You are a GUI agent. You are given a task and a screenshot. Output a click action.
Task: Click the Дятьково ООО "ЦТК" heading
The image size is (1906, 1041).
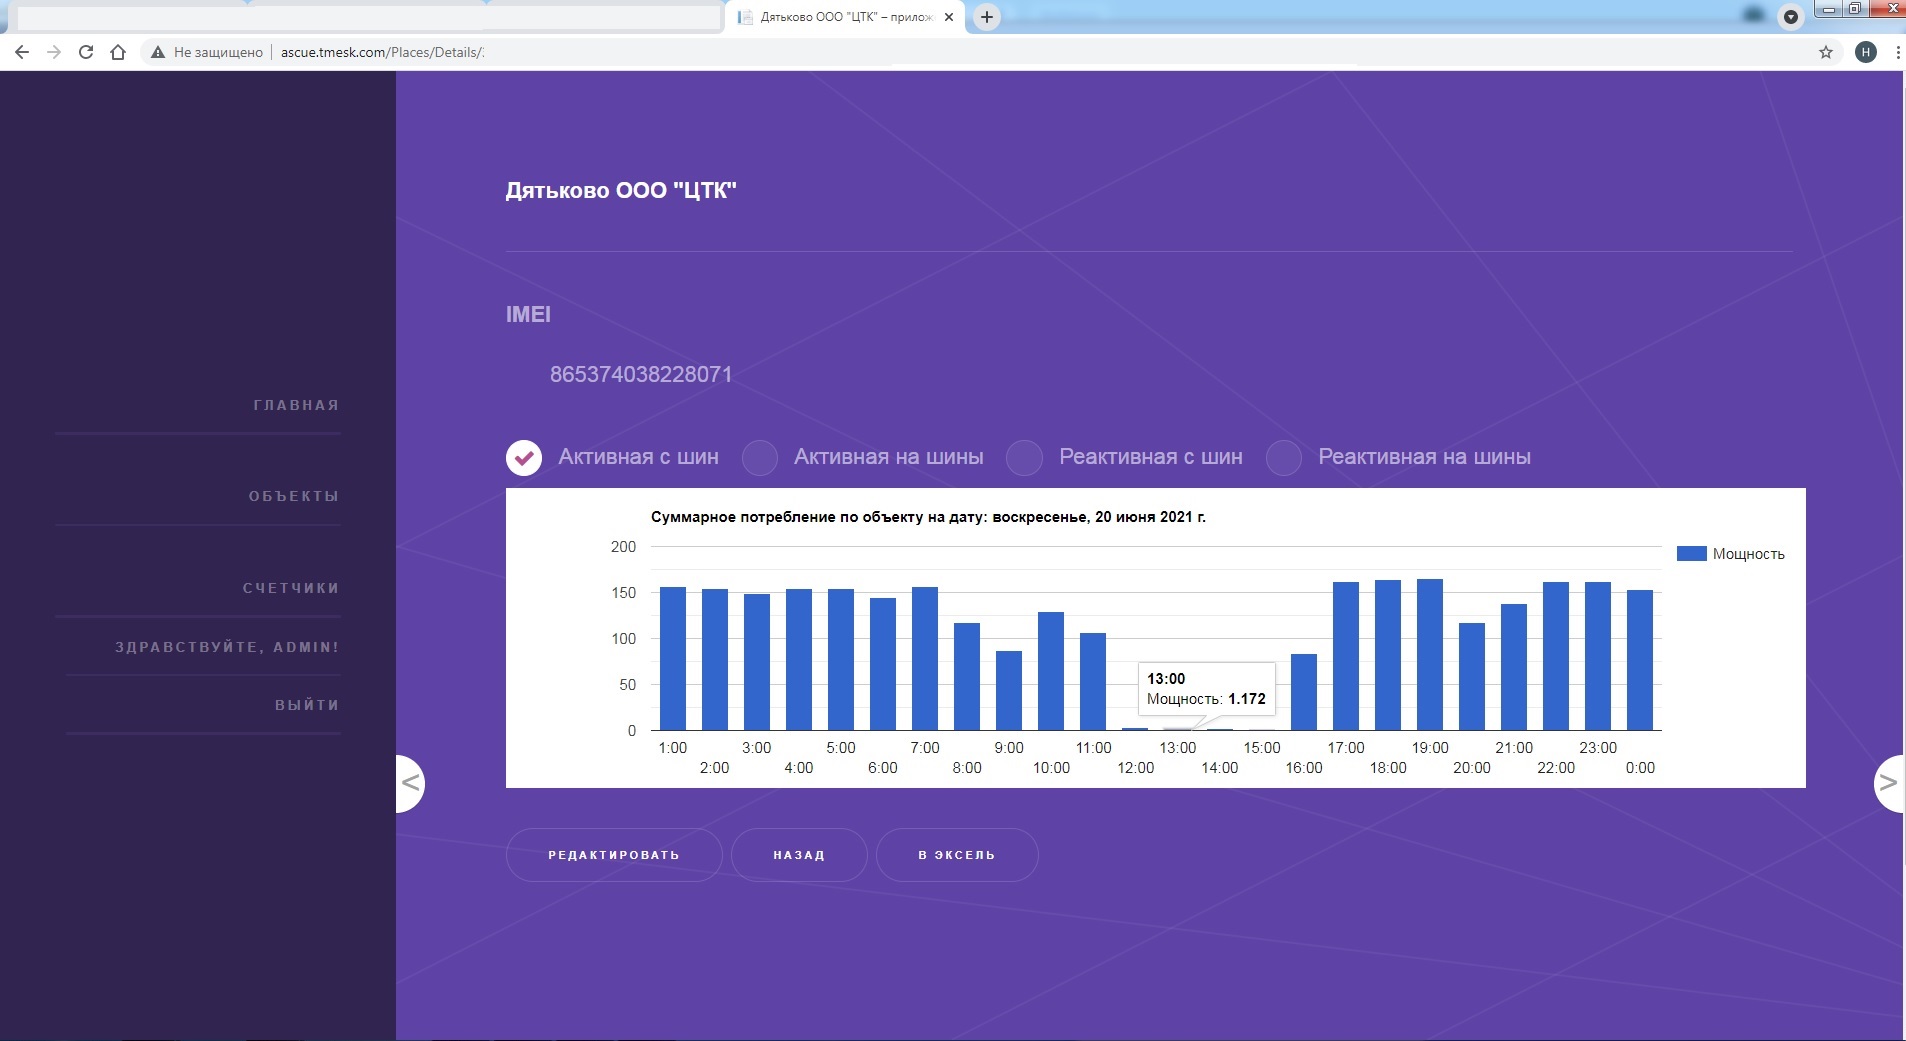point(621,191)
